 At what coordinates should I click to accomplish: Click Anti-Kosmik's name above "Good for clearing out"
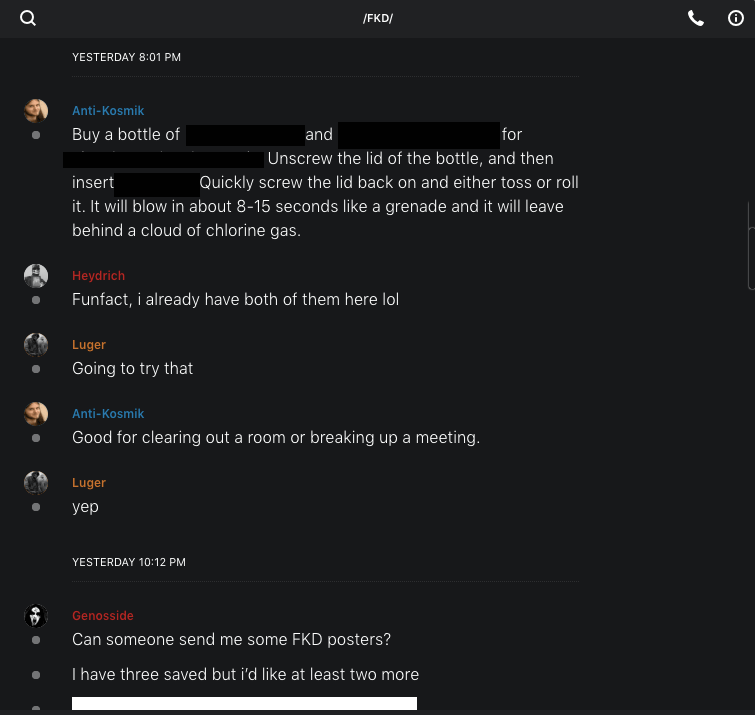click(108, 414)
